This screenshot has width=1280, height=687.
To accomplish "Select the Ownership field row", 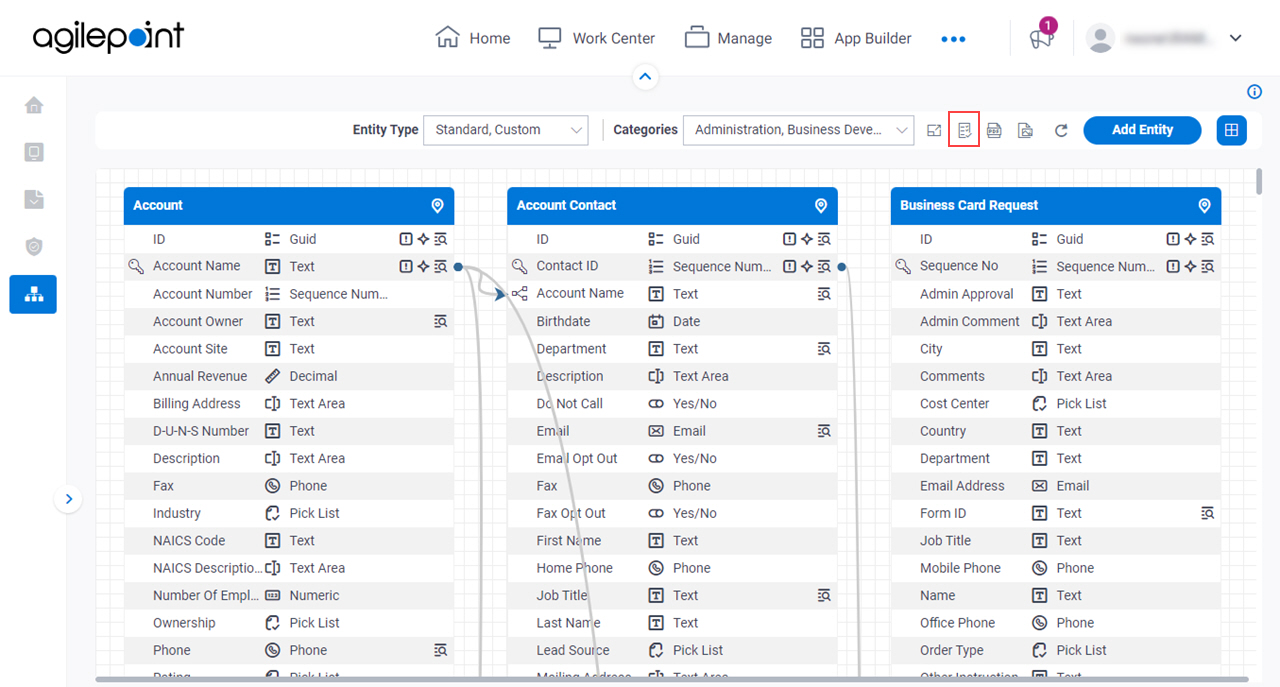I will (289, 623).
